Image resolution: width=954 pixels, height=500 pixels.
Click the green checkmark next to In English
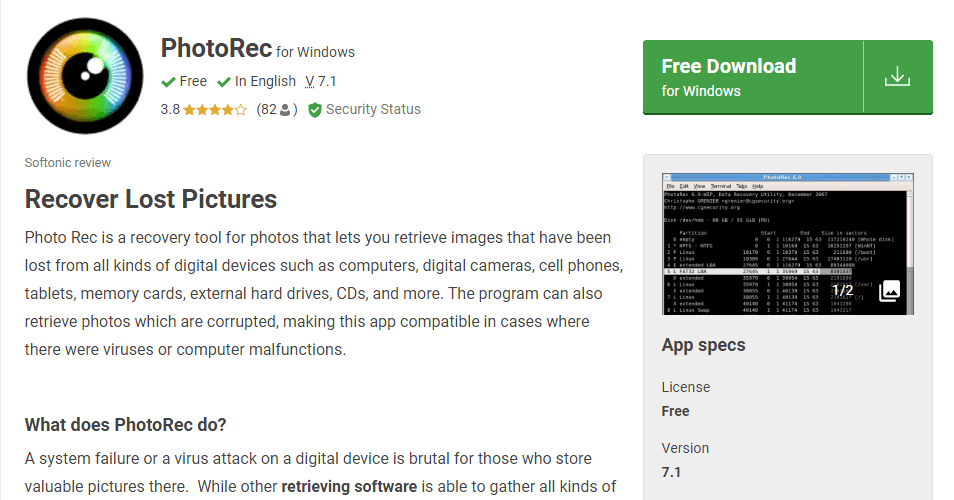coord(224,82)
